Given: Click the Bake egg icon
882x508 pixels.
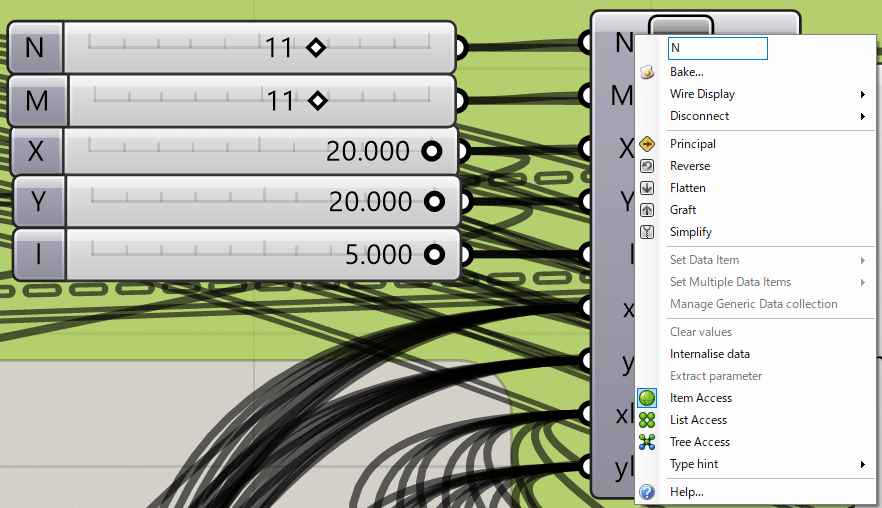Looking at the screenshot, I should 647,72.
